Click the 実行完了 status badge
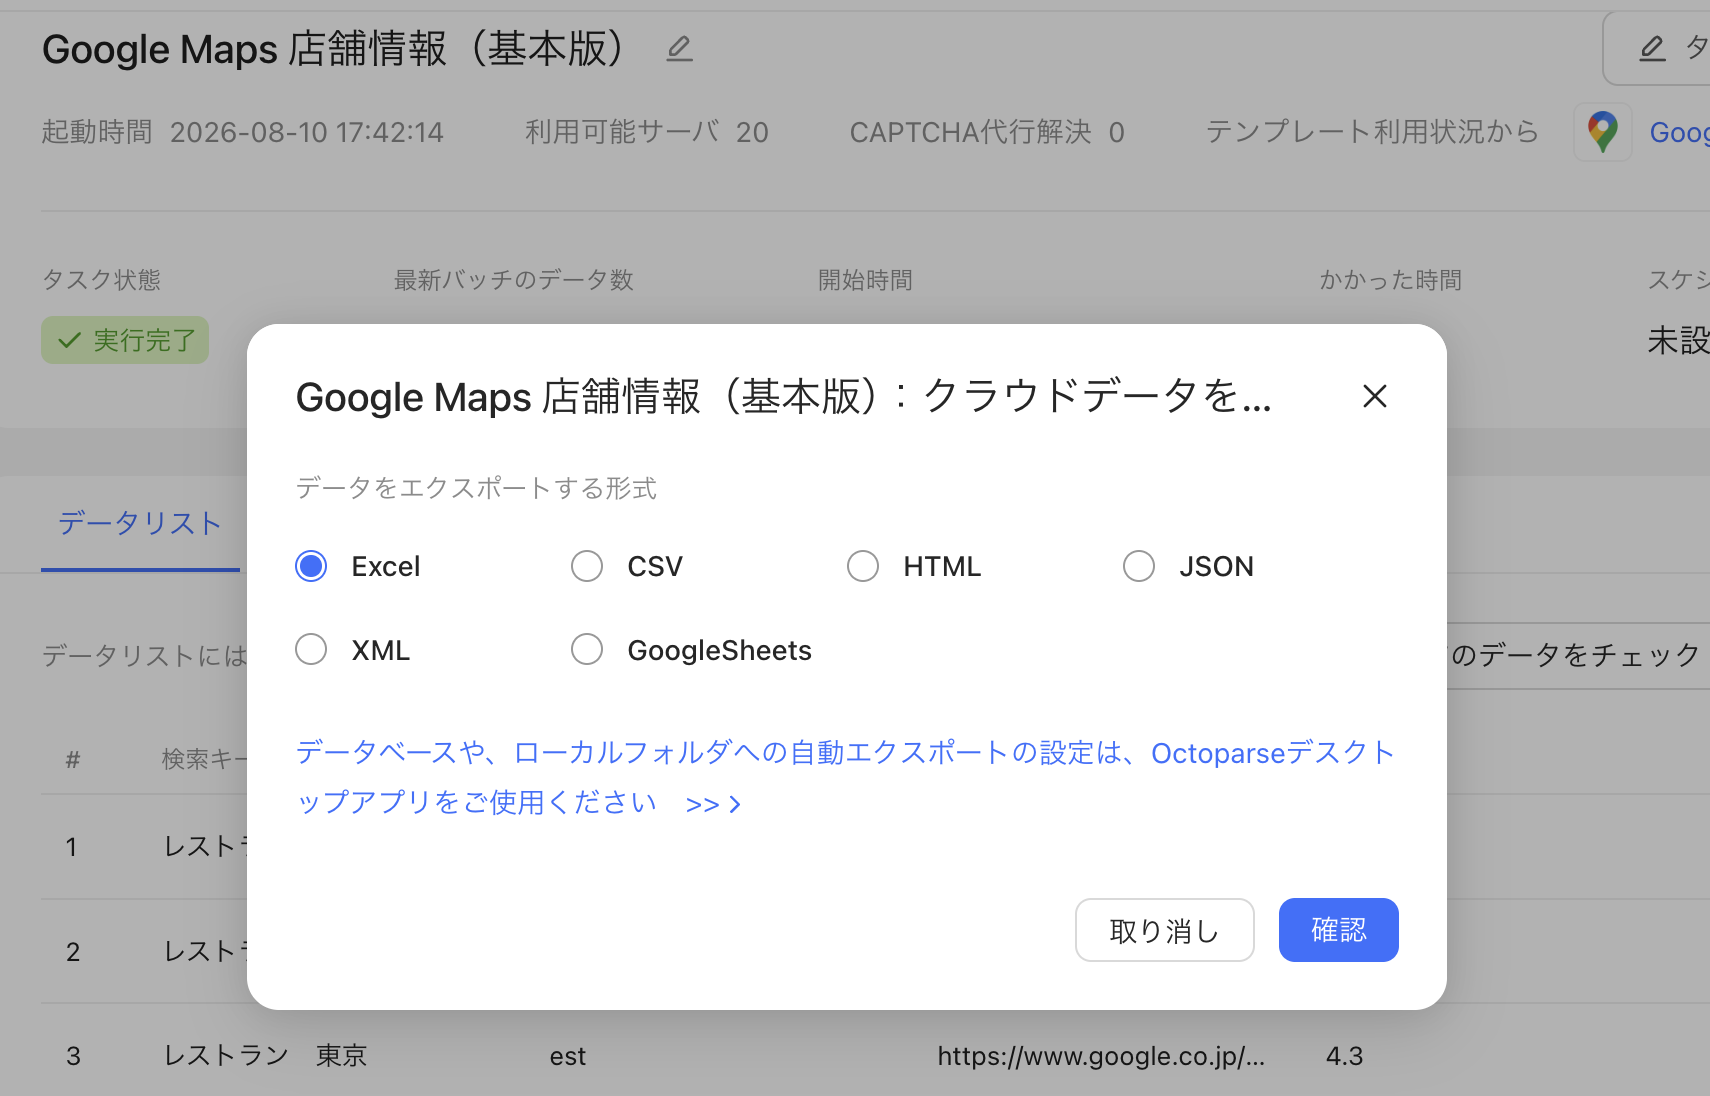 point(125,340)
